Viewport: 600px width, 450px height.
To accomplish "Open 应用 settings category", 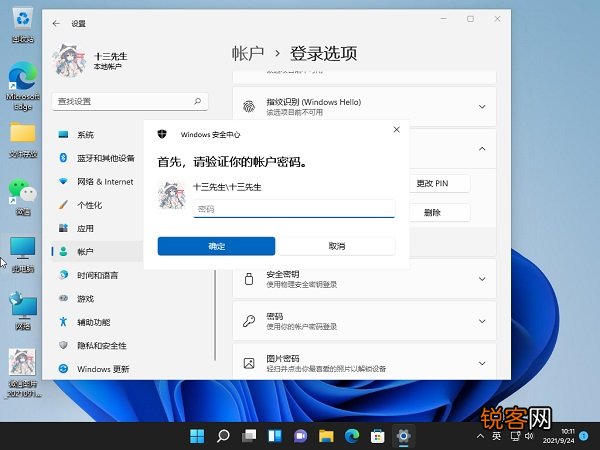I will point(98,228).
